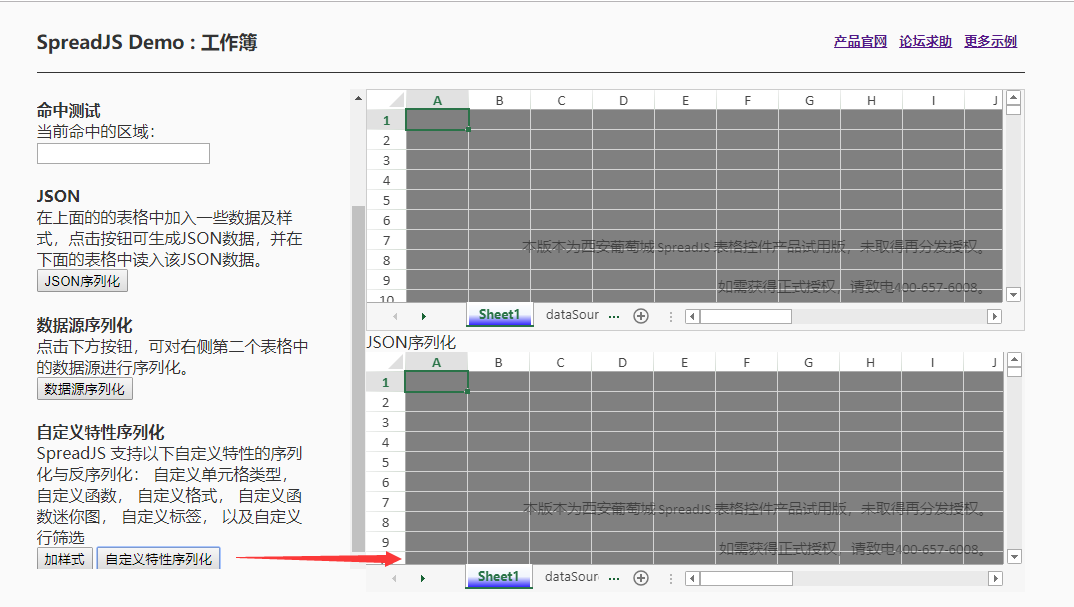Click horizontal scrollbar thumb in top spreadsheet
Screen dimensions: 1074x607
[746, 317]
